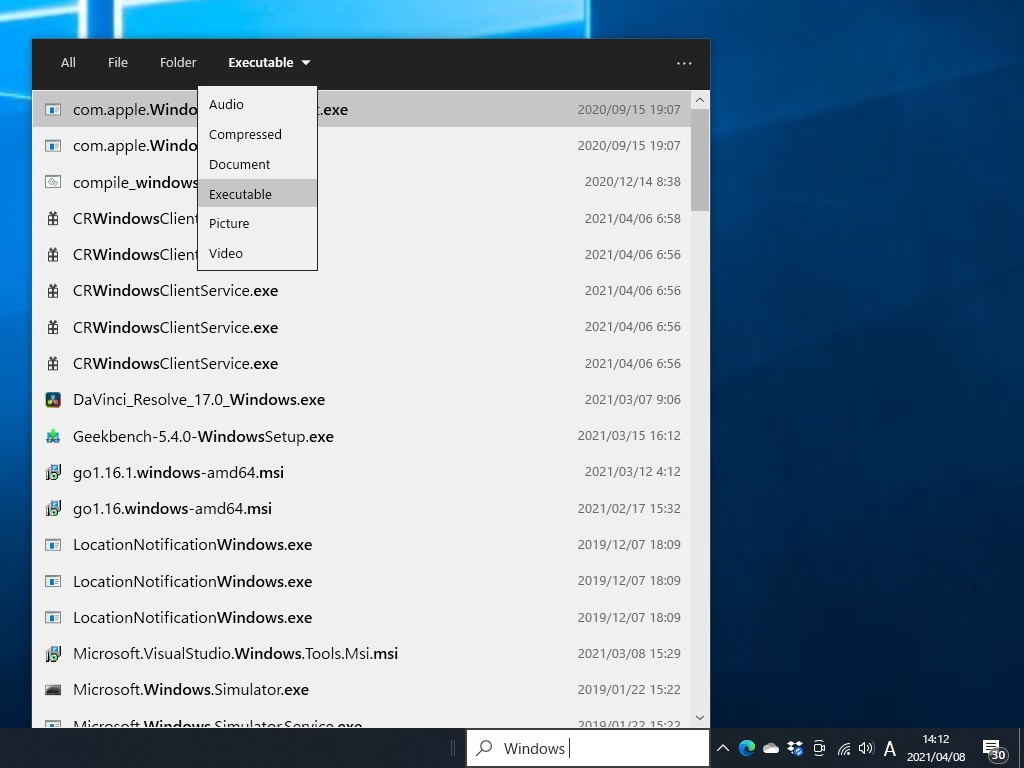Click the Geekbench setup file icon
Image resolution: width=1024 pixels, height=768 pixels.
[53, 436]
